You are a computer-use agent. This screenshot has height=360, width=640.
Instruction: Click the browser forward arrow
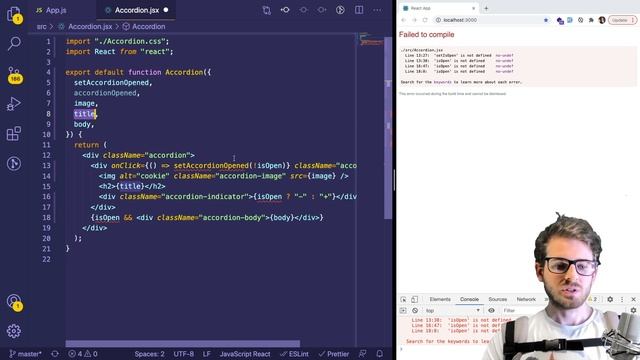click(x=414, y=20)
